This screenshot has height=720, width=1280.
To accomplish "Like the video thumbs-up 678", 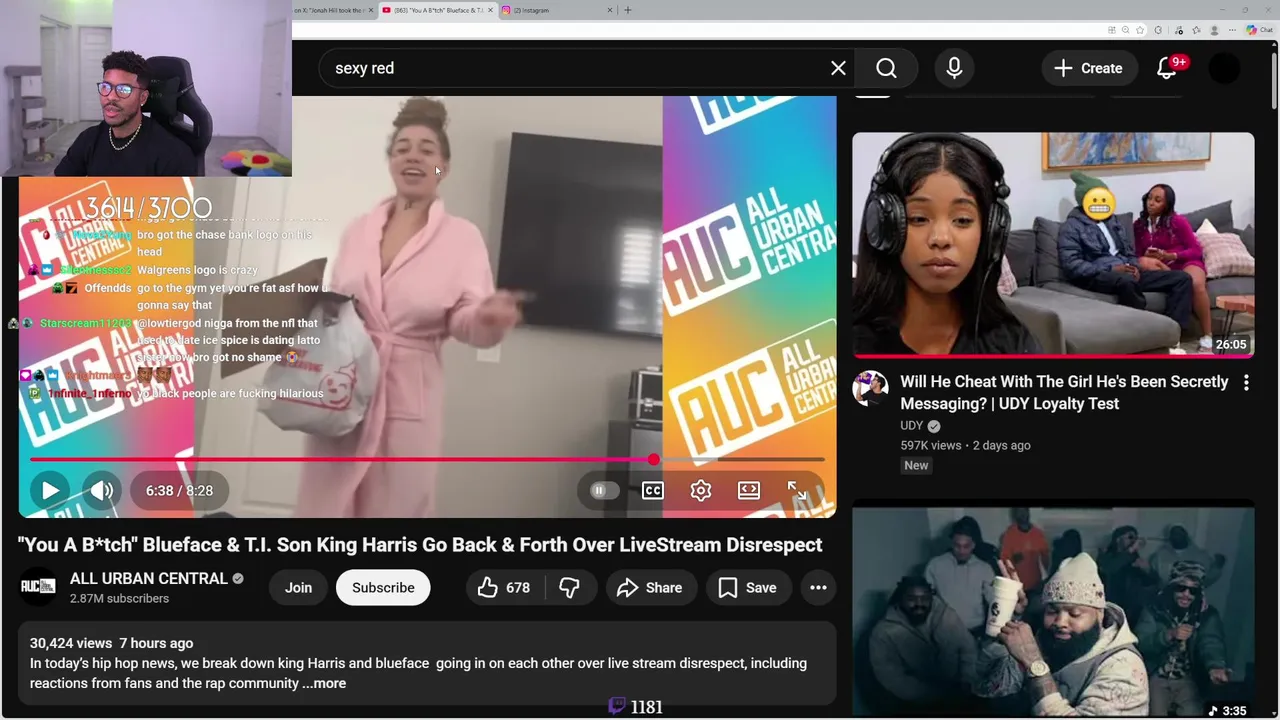I will [x=504, y=588].
